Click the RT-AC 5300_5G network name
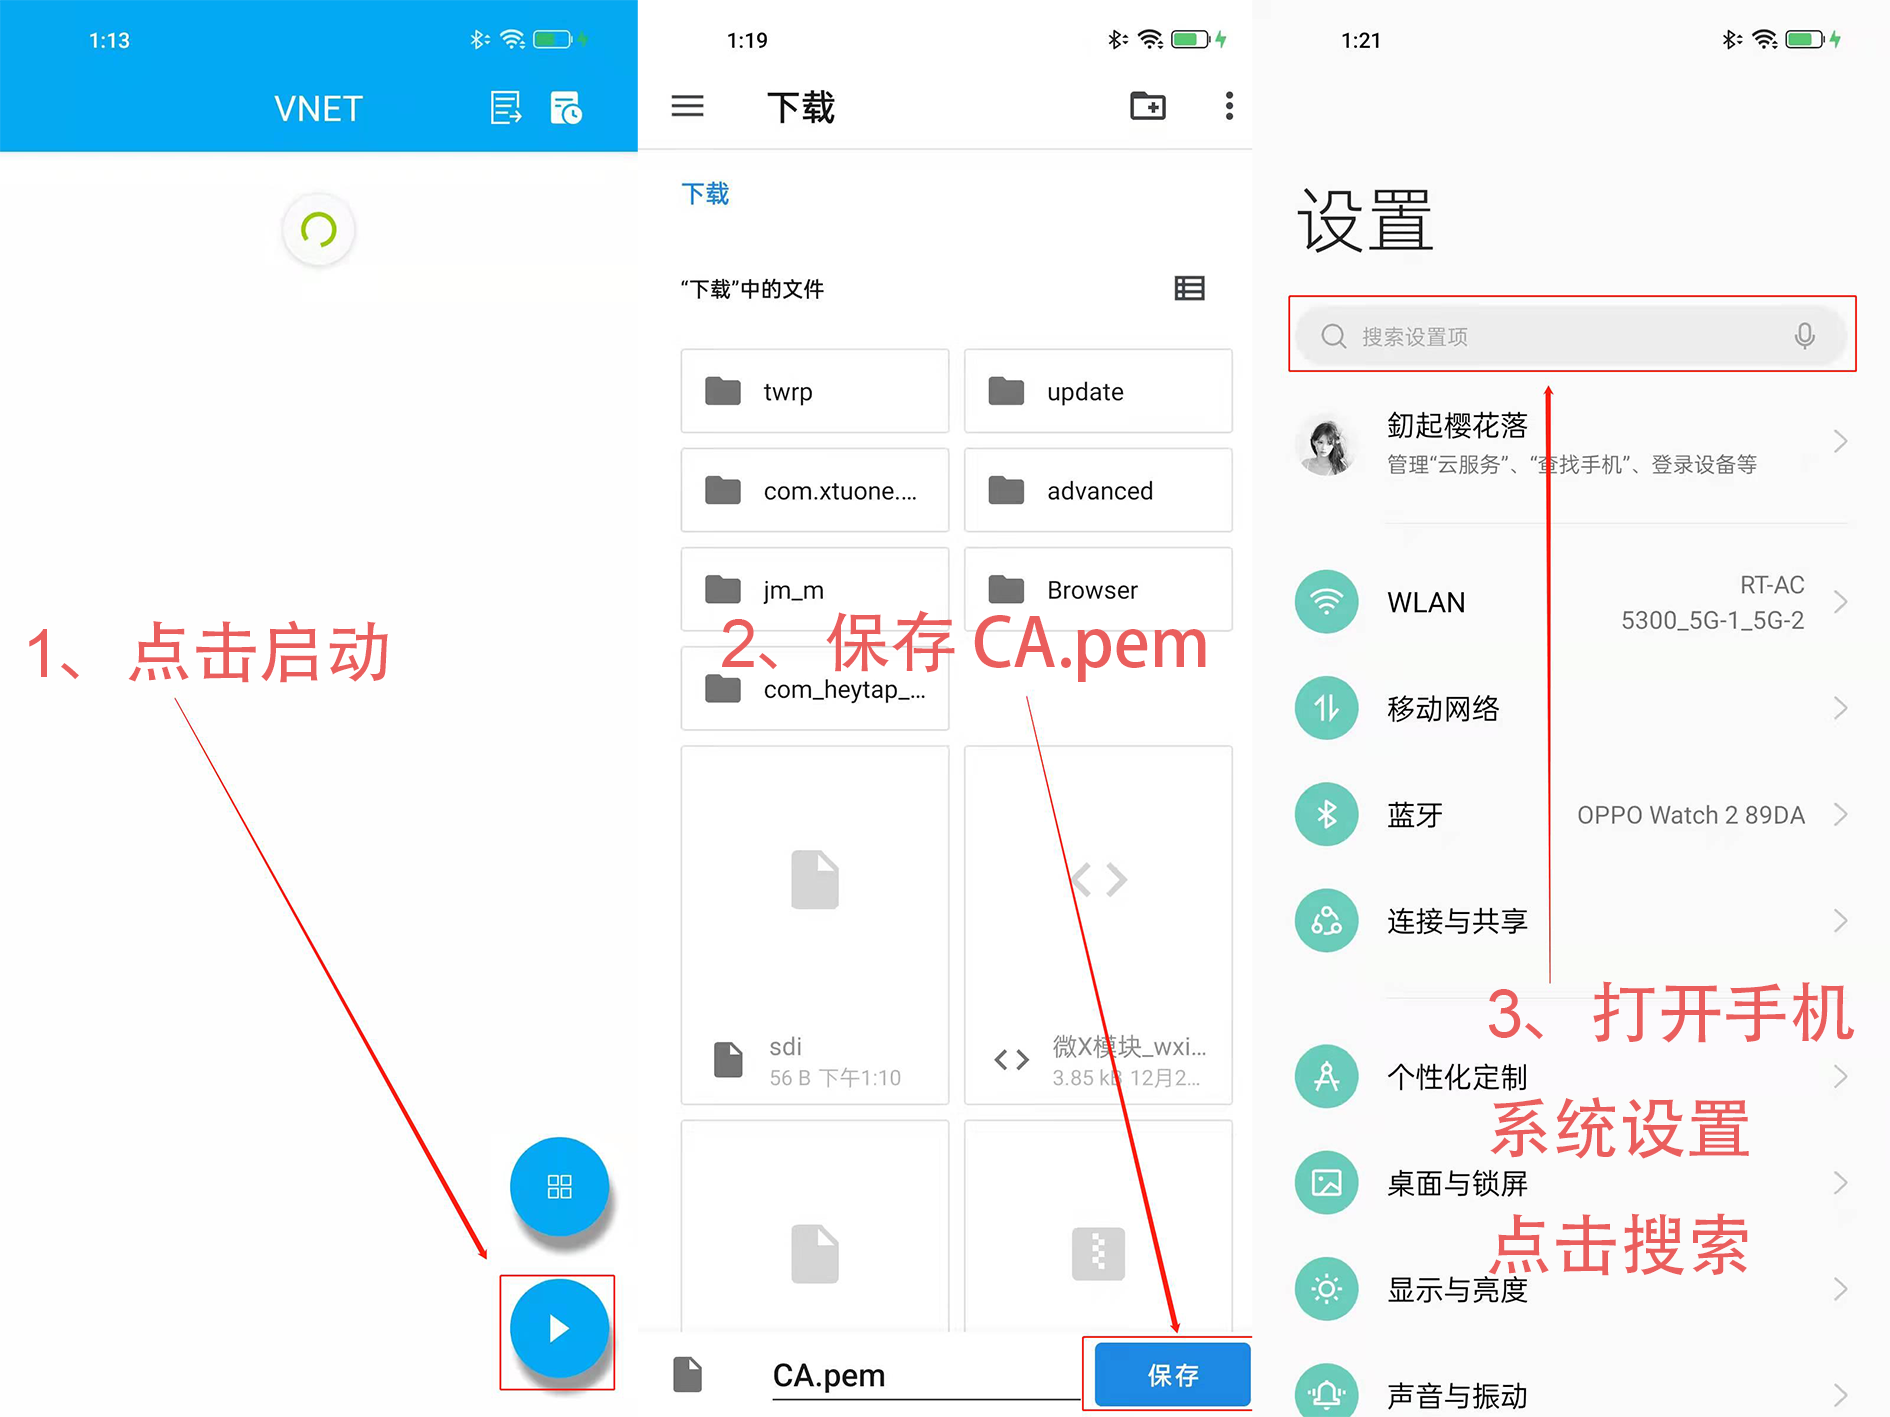 point(1712,602)
